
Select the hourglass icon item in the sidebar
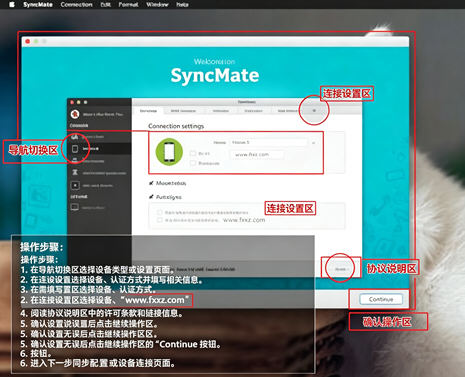coord(99,173)
